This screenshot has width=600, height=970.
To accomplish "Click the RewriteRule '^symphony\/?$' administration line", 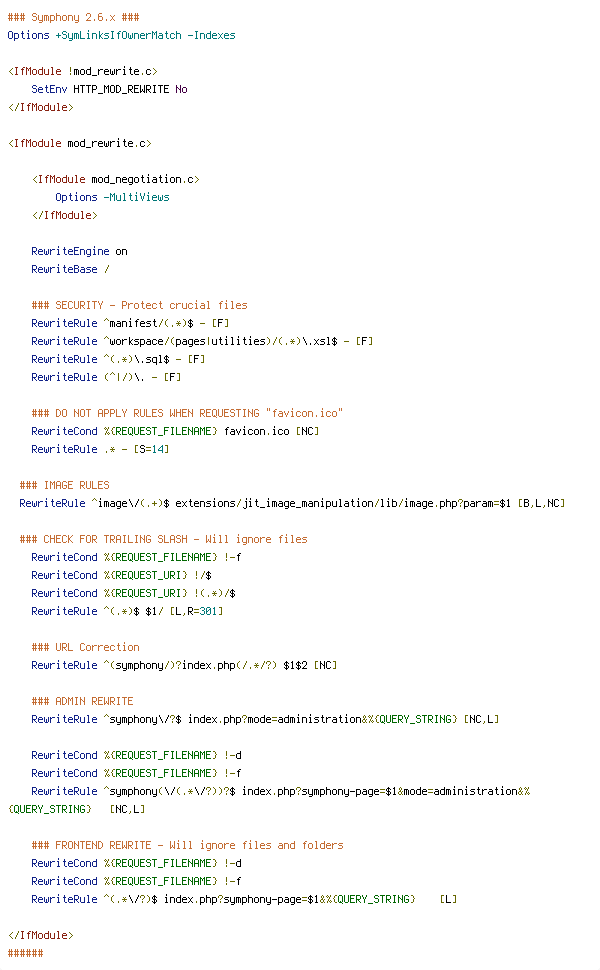I will 265,719.
